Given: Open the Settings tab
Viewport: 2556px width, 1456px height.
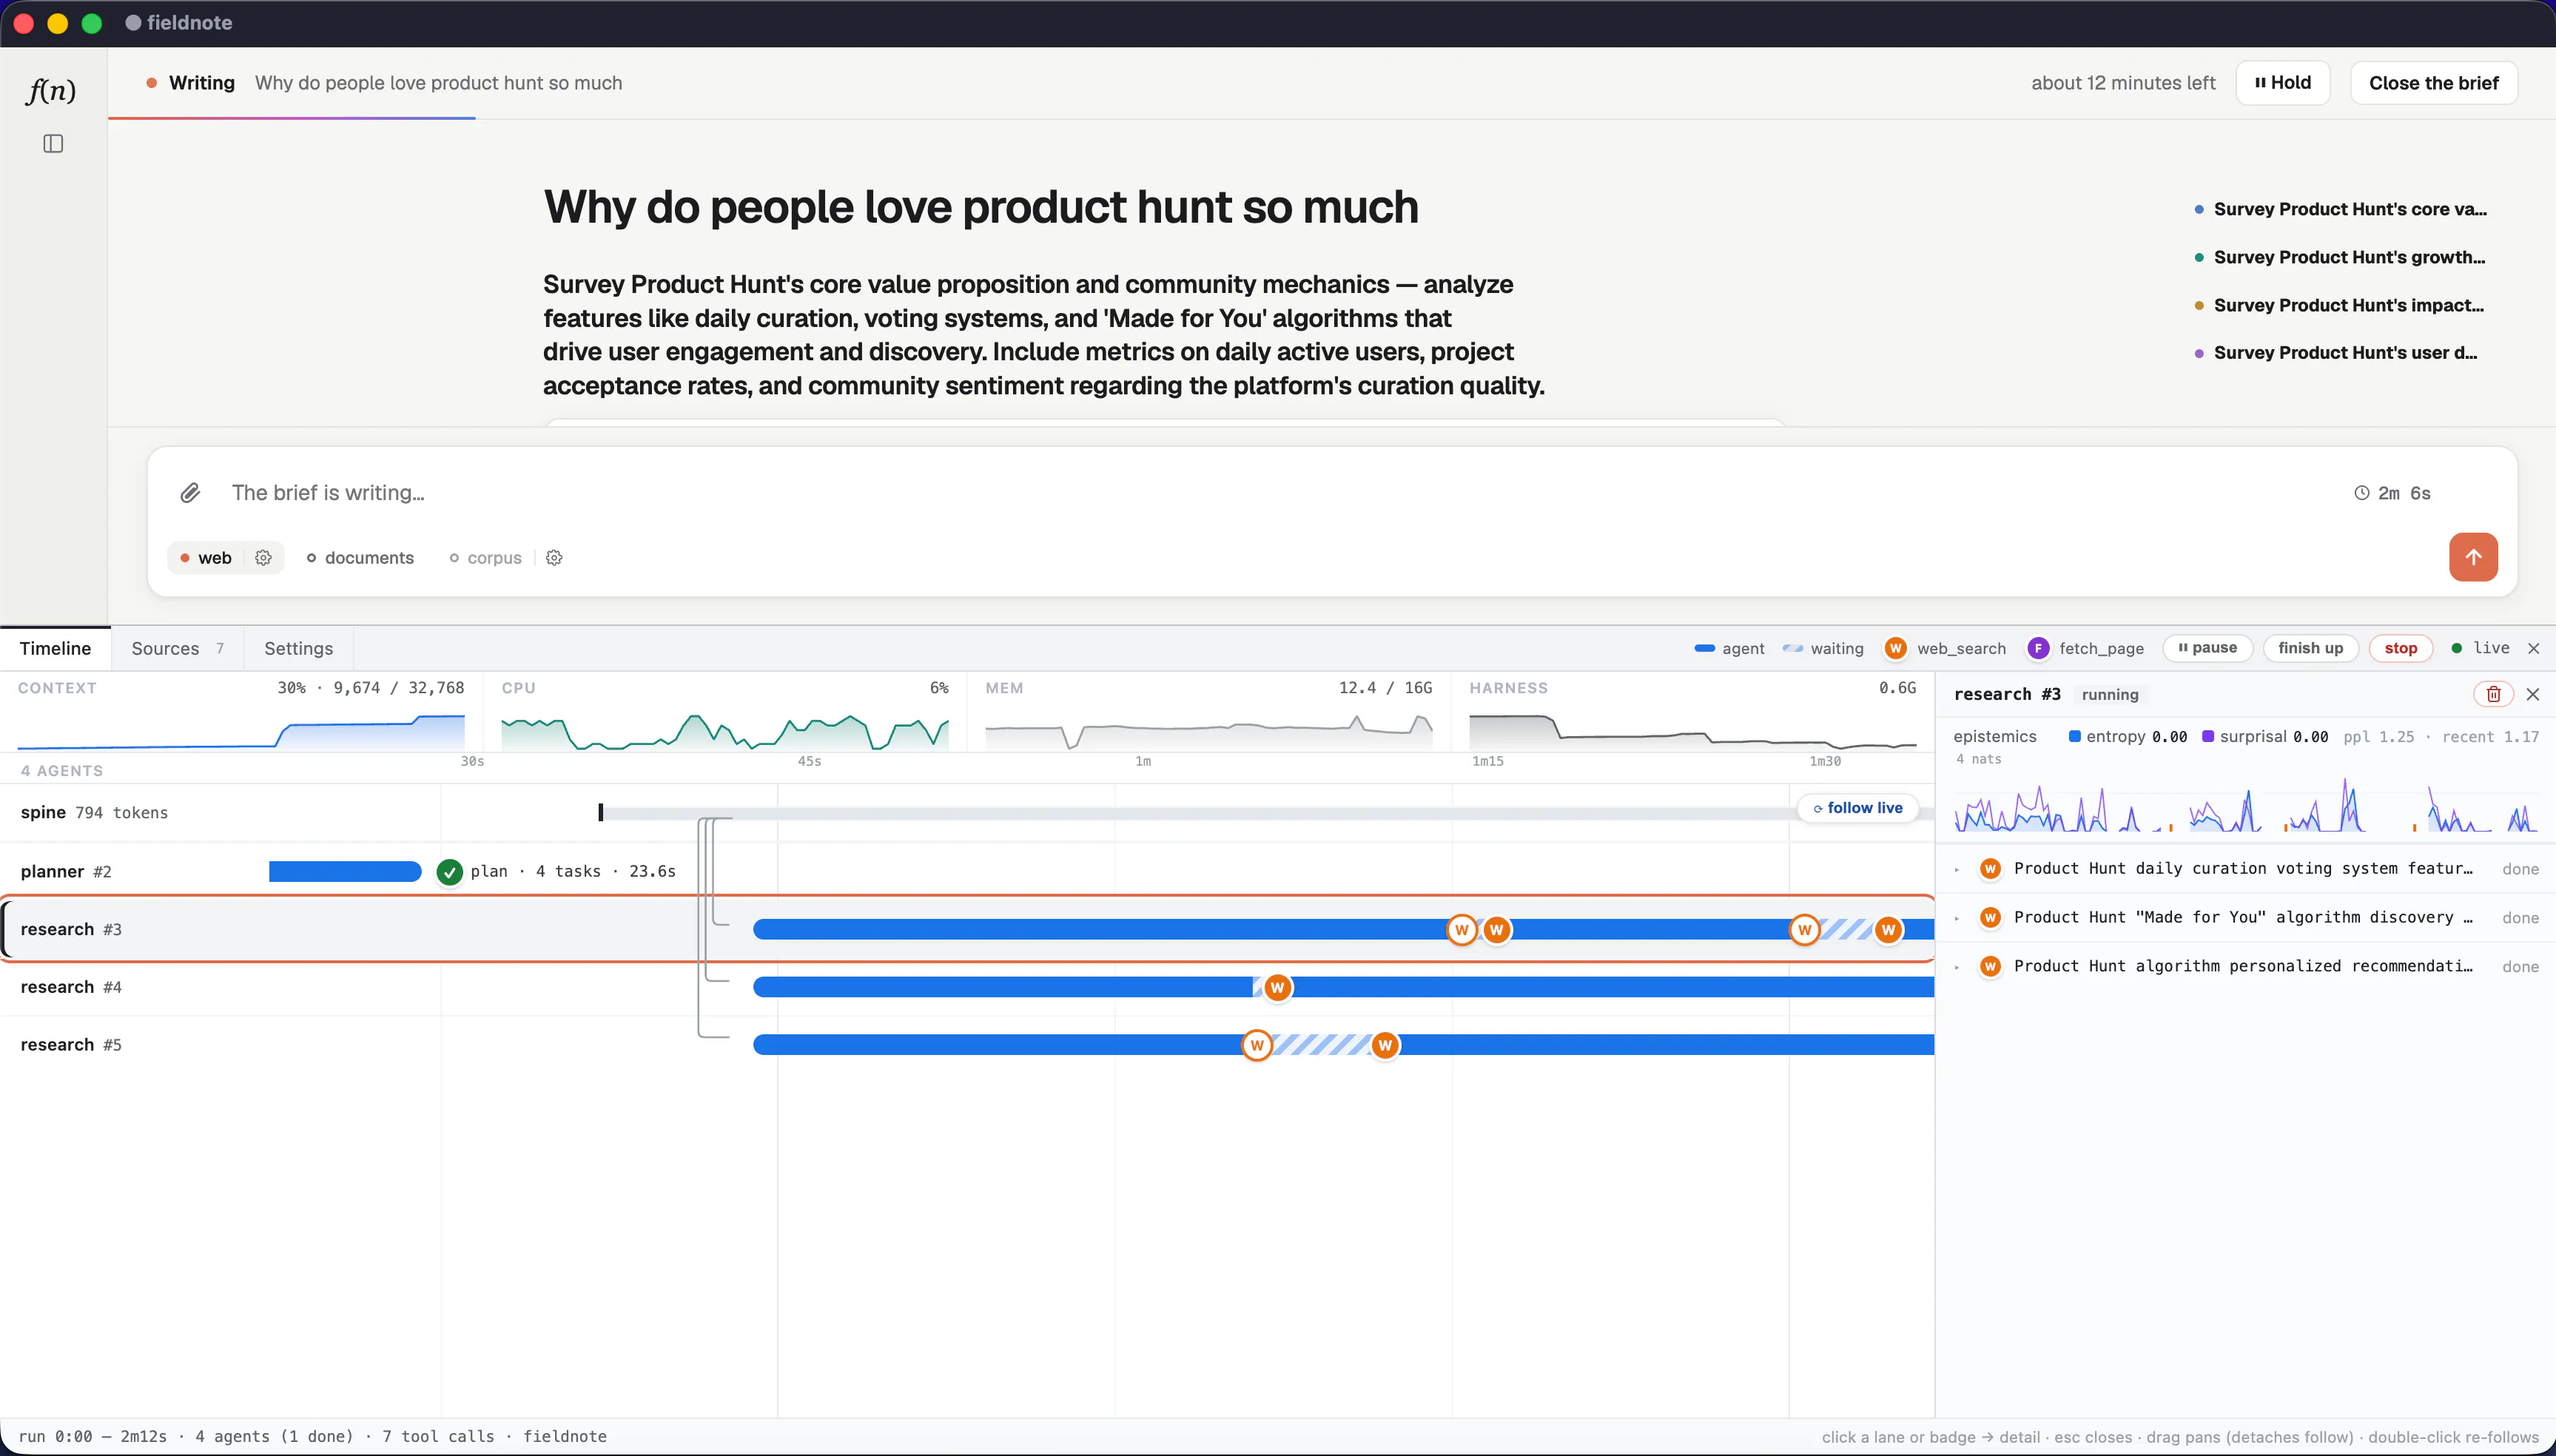Looking at the screenshot, I should [298, 648].
